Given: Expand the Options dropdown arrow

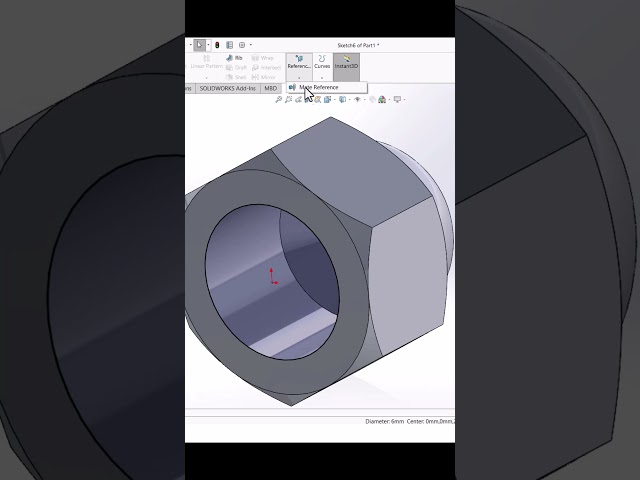Looking at the screenshot, I should [251, 45].
